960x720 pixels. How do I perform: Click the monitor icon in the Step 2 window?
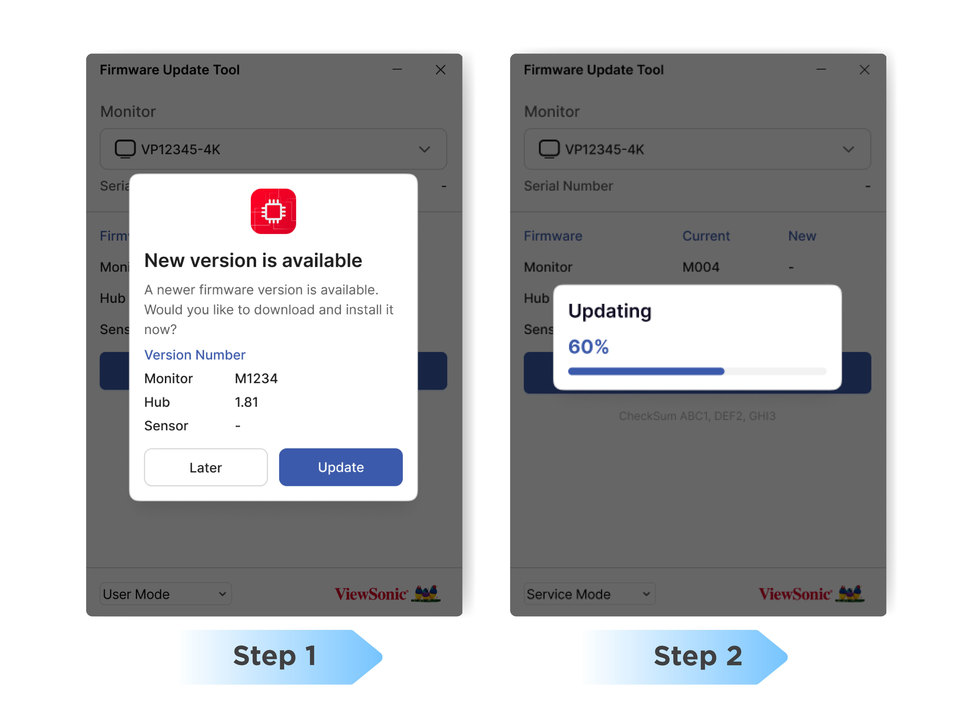549,149
